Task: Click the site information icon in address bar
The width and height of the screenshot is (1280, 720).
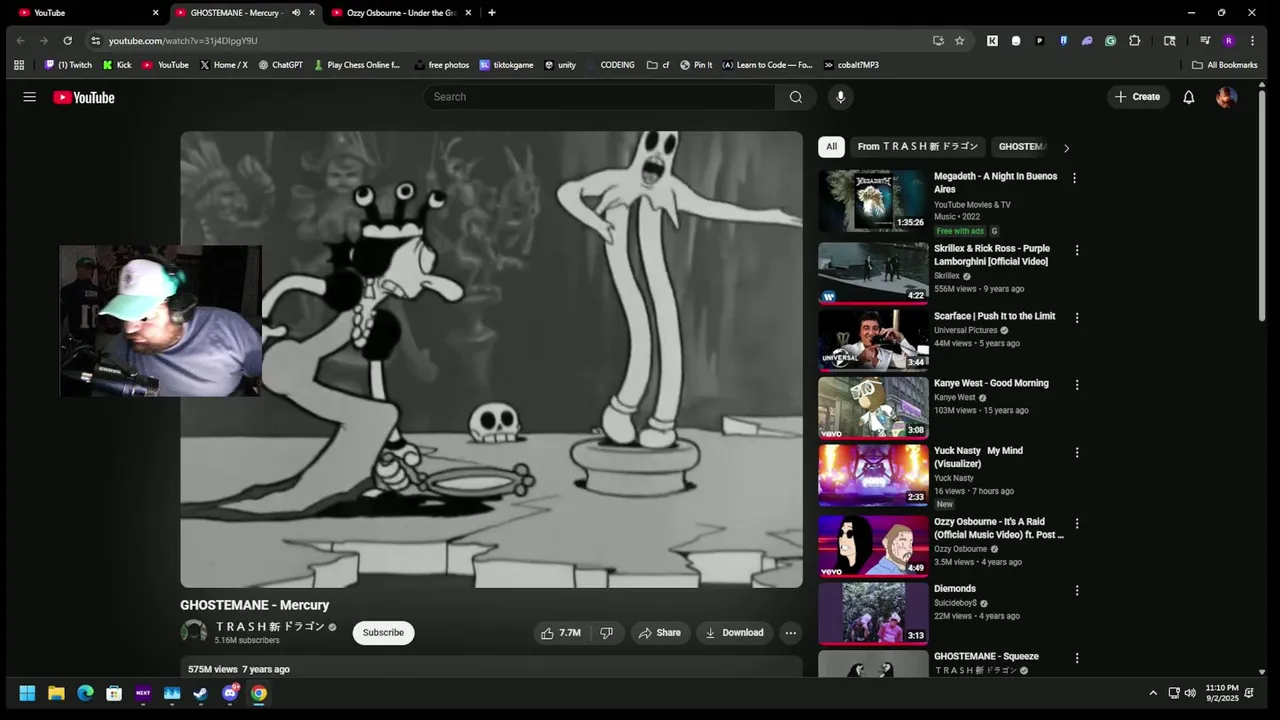Action: point(95,41)
